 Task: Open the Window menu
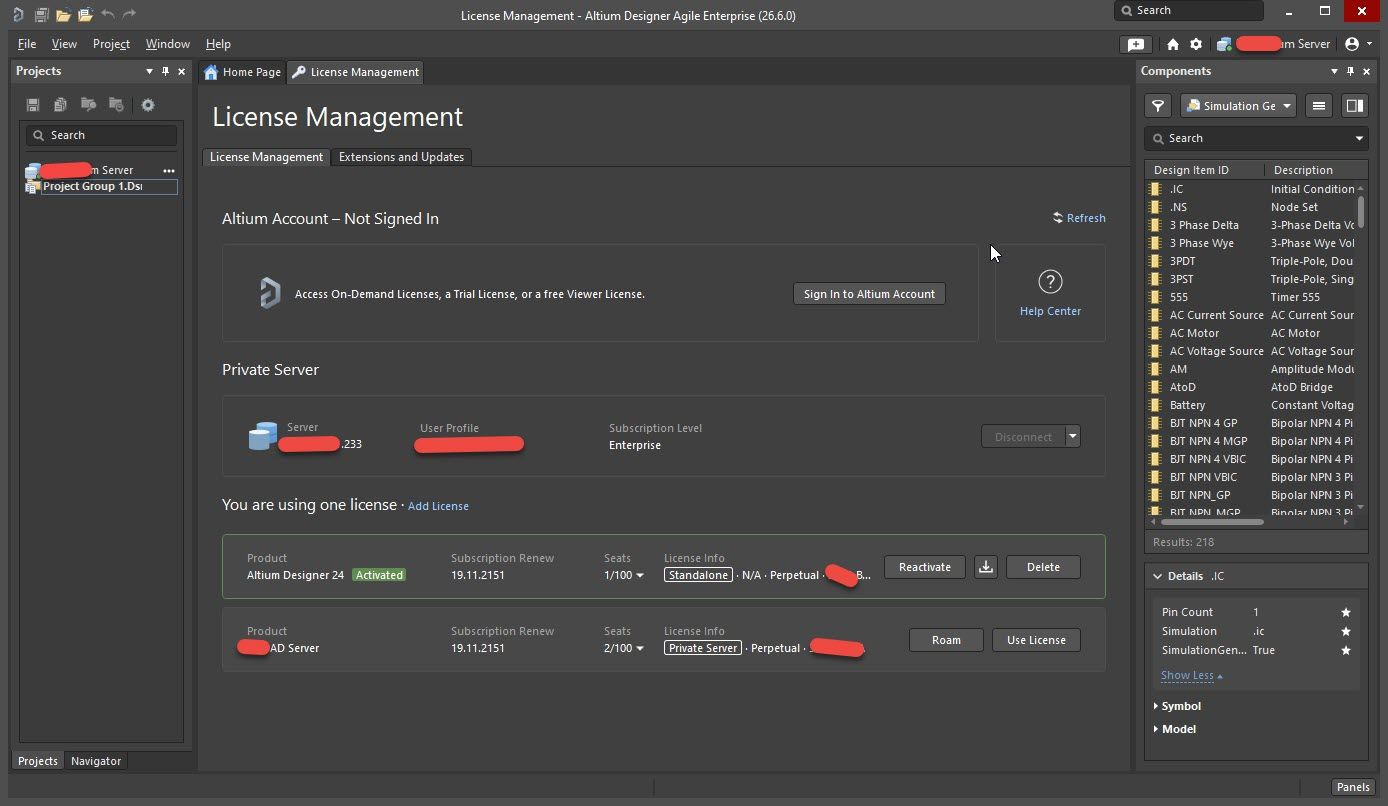click(167, 44)
